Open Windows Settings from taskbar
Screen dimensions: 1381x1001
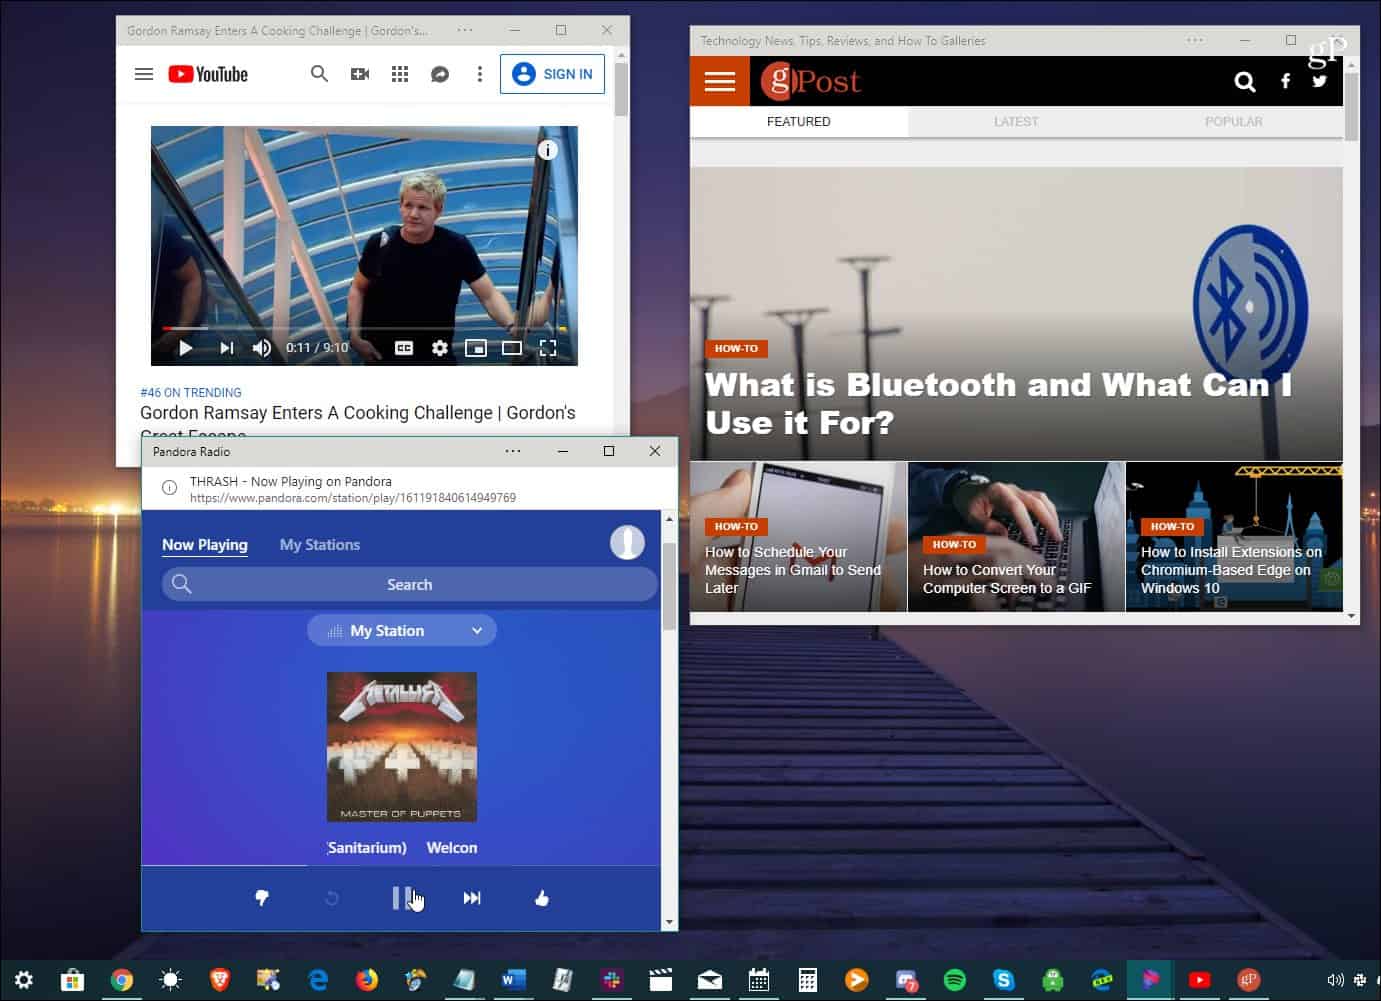24,980
